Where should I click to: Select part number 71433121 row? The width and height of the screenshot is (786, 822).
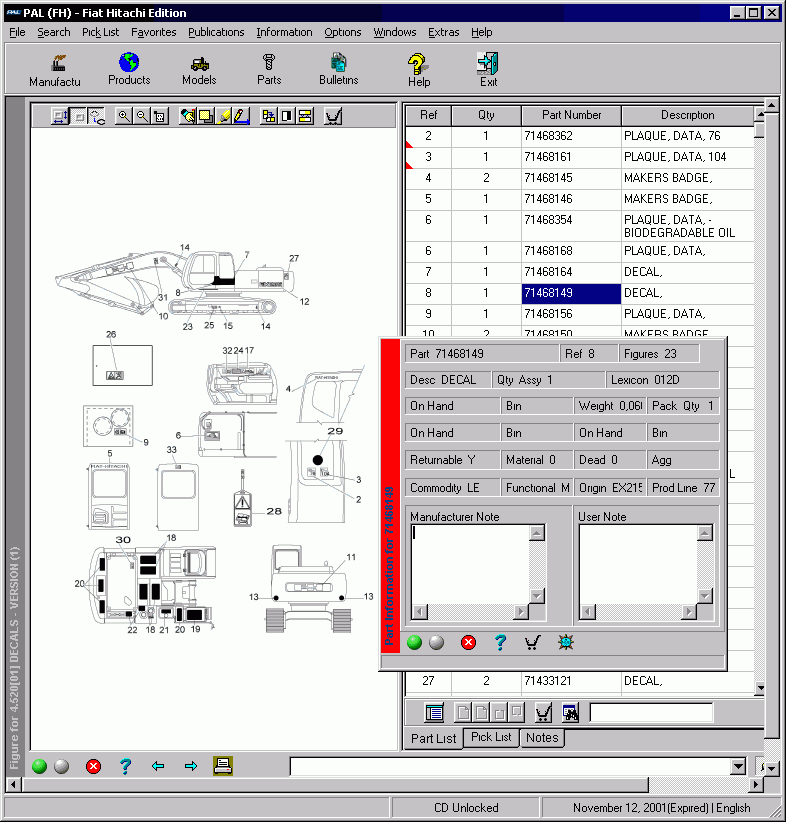point(579,681)
